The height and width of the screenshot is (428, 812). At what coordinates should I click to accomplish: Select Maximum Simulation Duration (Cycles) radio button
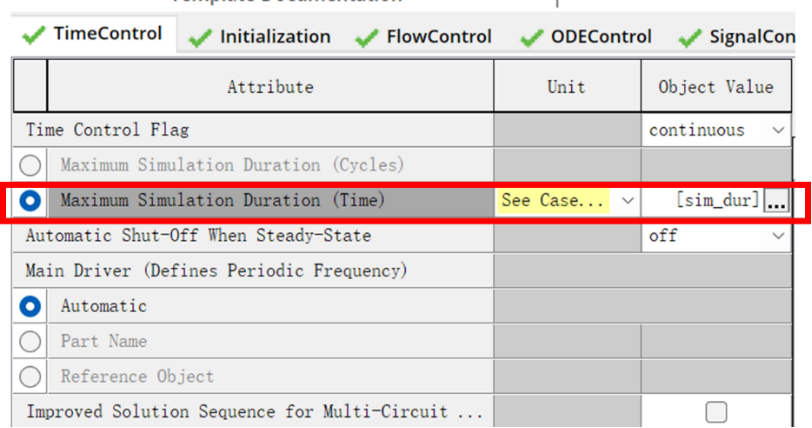coord(31,165)
